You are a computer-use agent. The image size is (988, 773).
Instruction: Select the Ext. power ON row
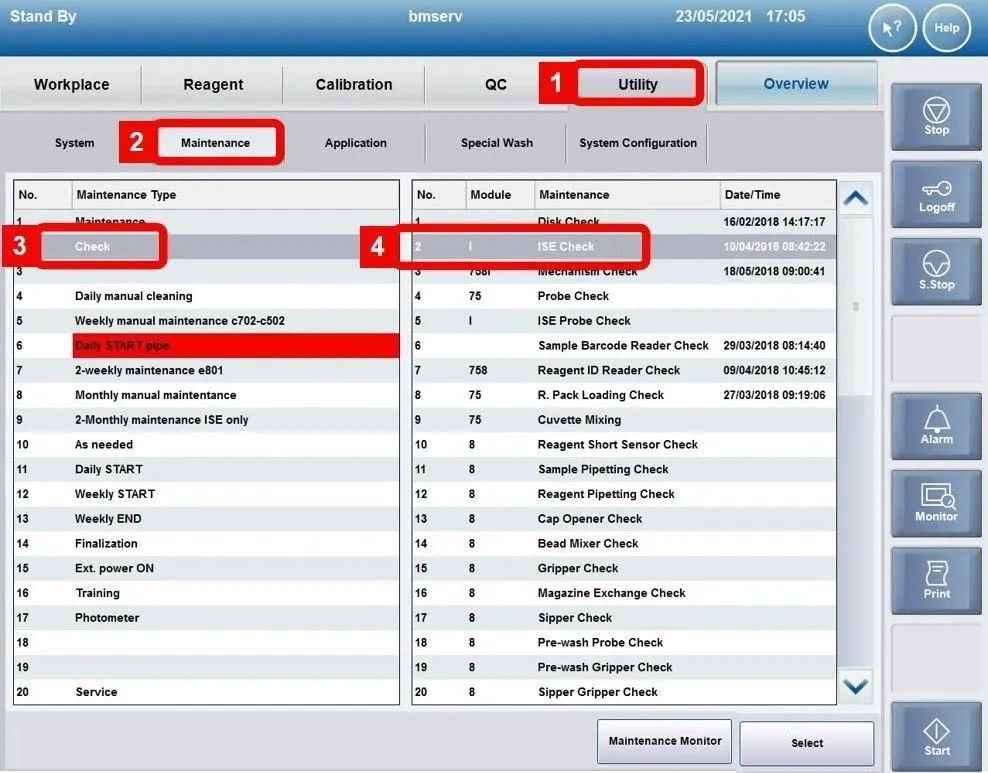(207, 568)
